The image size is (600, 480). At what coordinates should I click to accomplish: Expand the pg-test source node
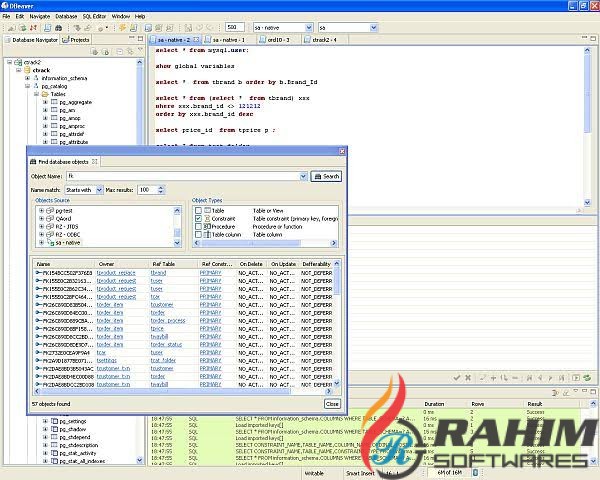click(41, 212)
